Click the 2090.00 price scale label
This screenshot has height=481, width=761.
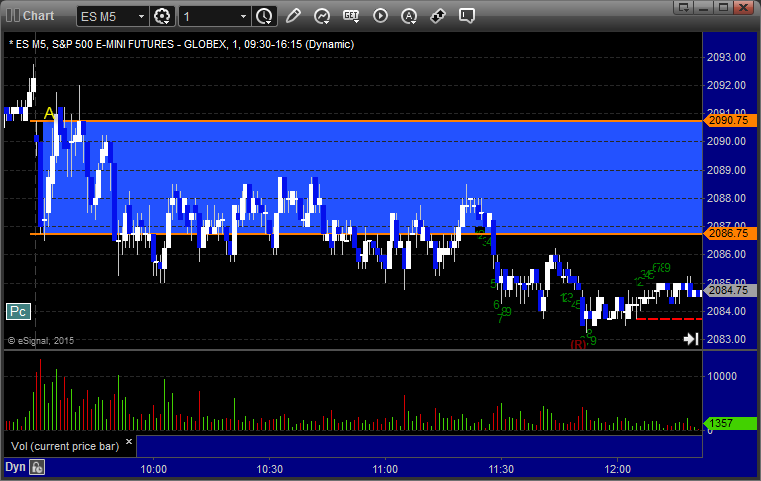point(726,141)
